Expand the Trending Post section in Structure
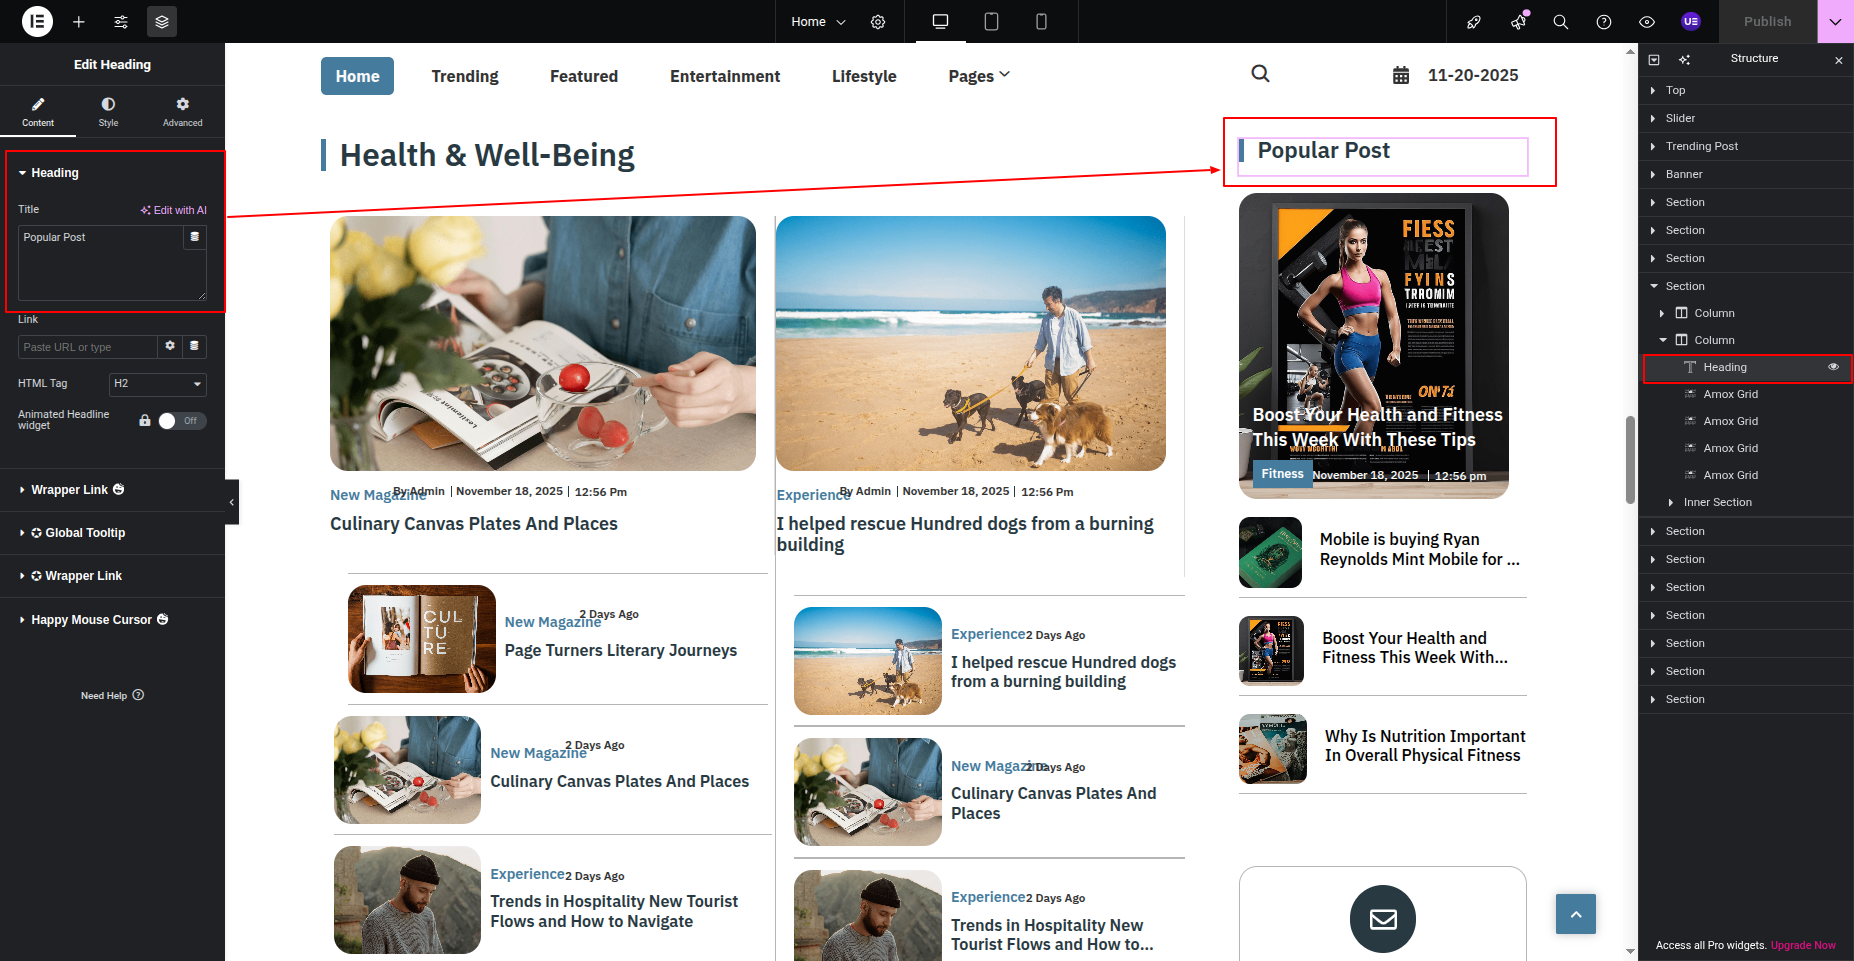The height and width of the screenshot is (961, 1854). click(1652, 146)
